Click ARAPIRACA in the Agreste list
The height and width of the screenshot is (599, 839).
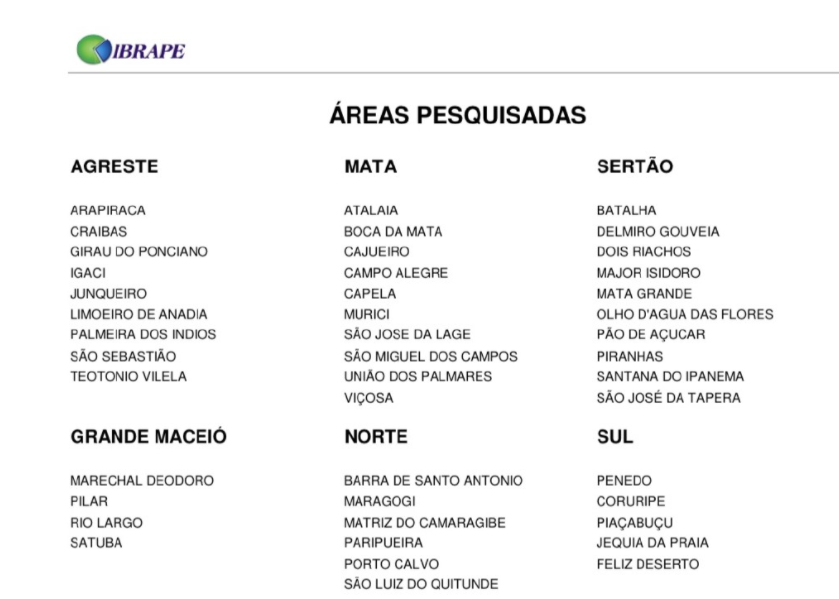[x=108, y=210]
